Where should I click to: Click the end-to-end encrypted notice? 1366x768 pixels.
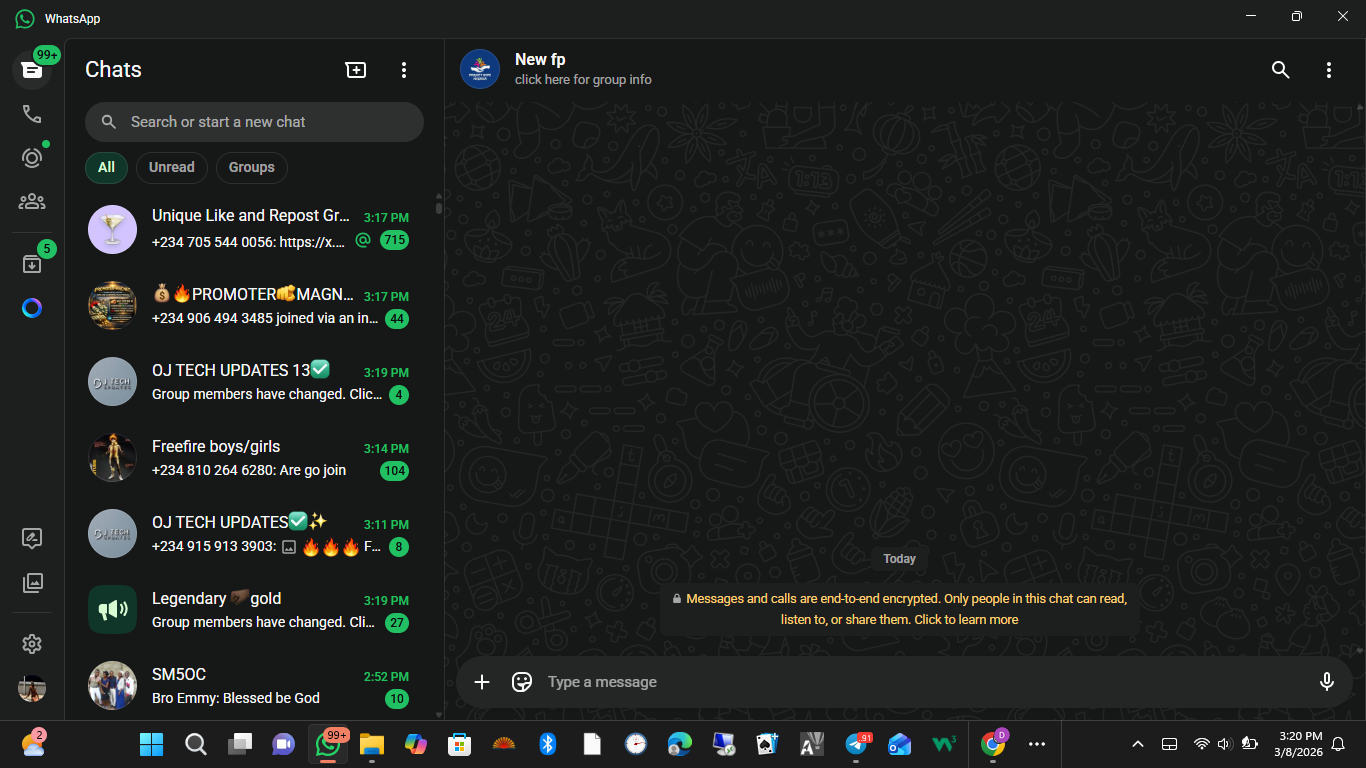pos(899,609)
